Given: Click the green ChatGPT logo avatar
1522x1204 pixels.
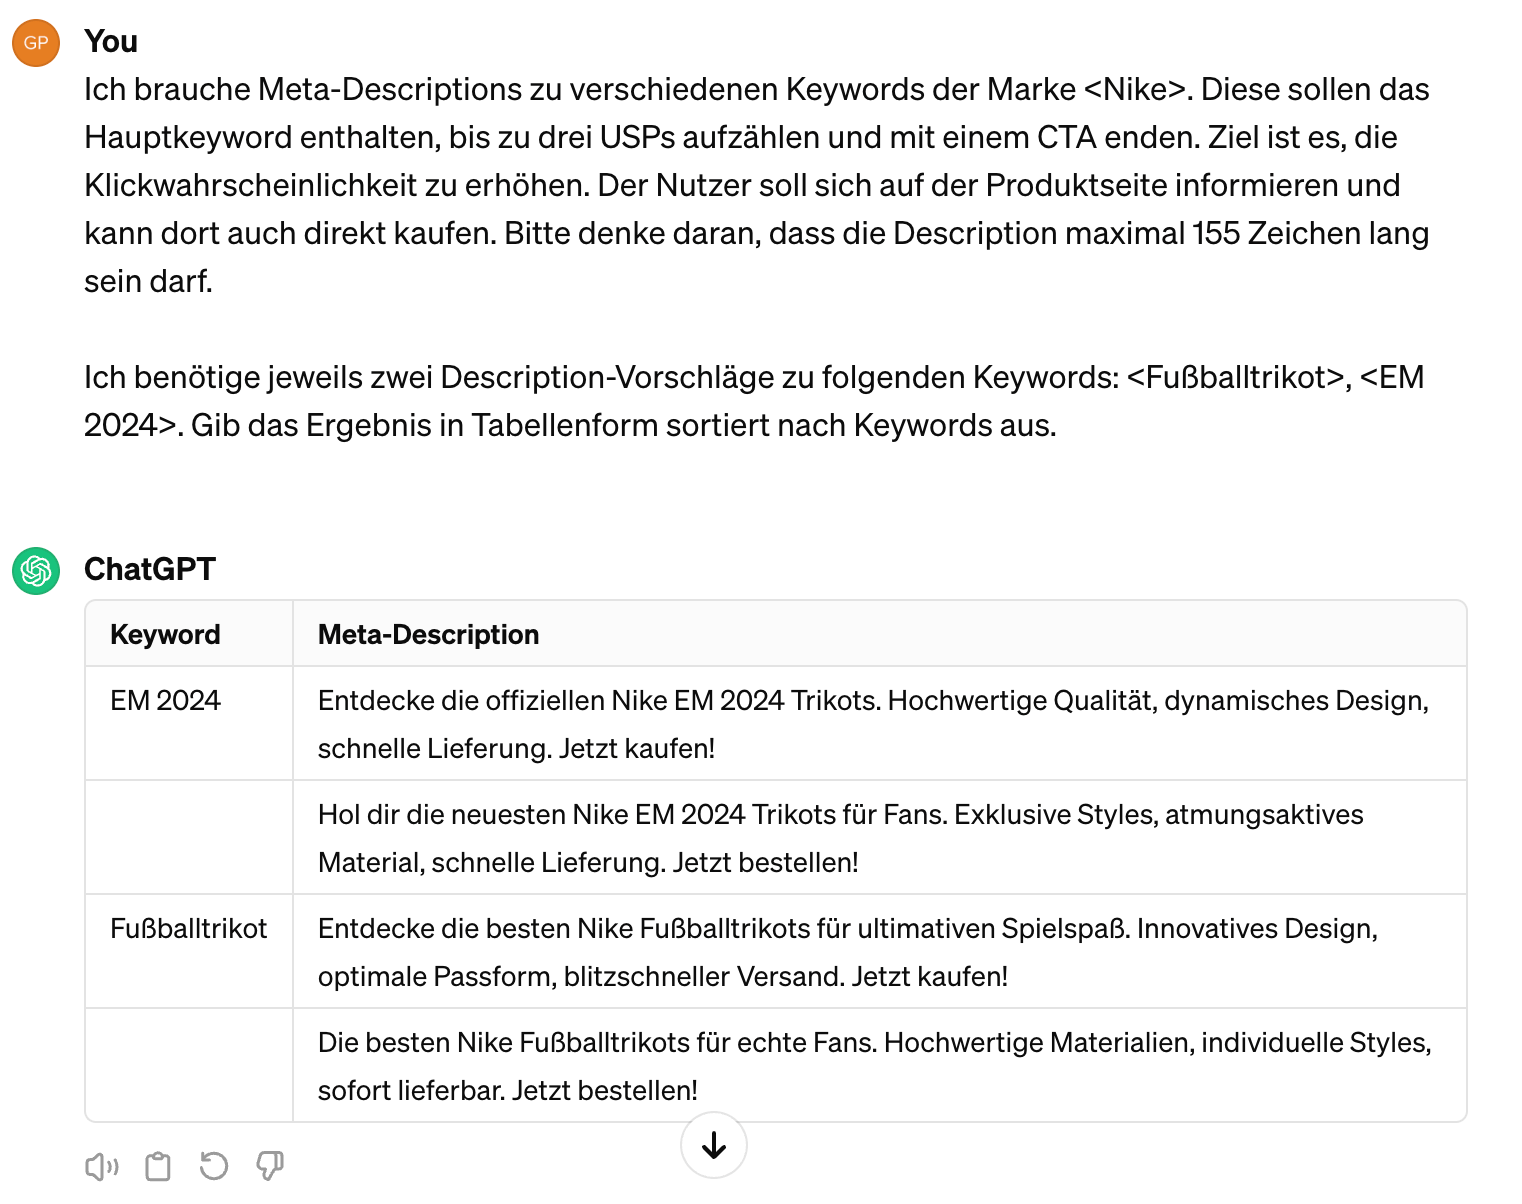Looking at the screenshot, I should point(36,571).
